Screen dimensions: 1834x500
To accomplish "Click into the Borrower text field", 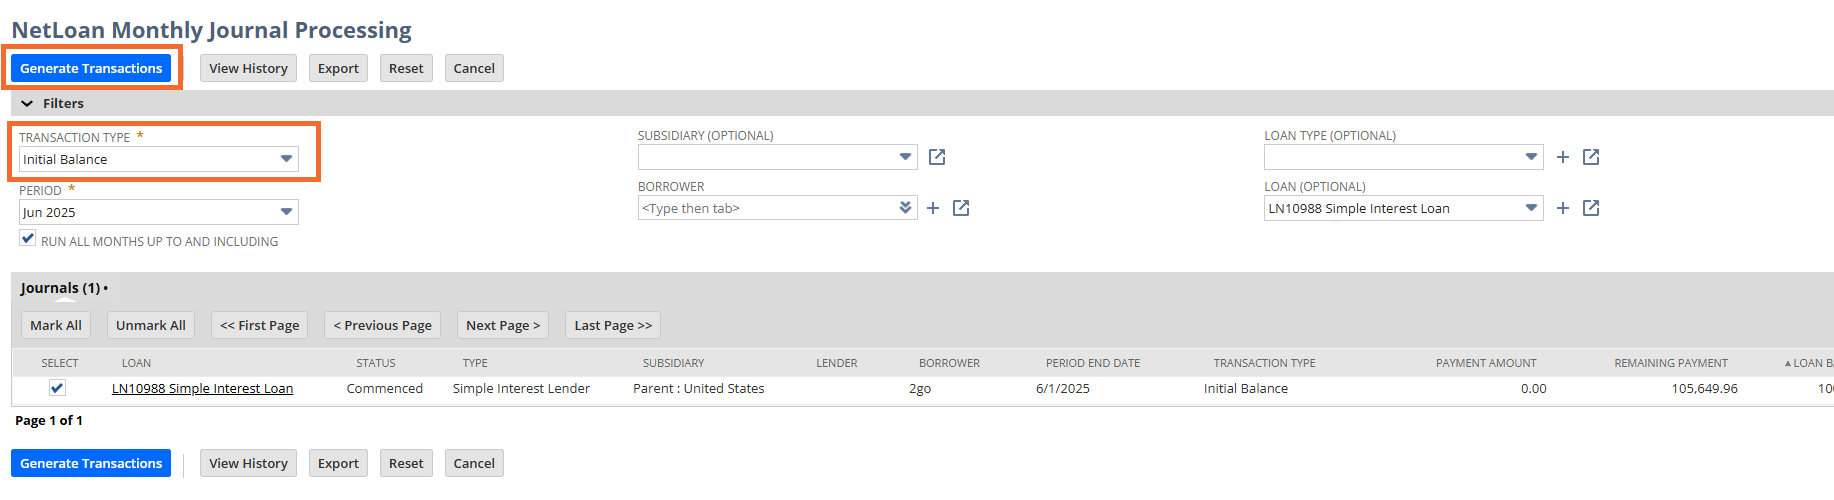I will [766, 208].
